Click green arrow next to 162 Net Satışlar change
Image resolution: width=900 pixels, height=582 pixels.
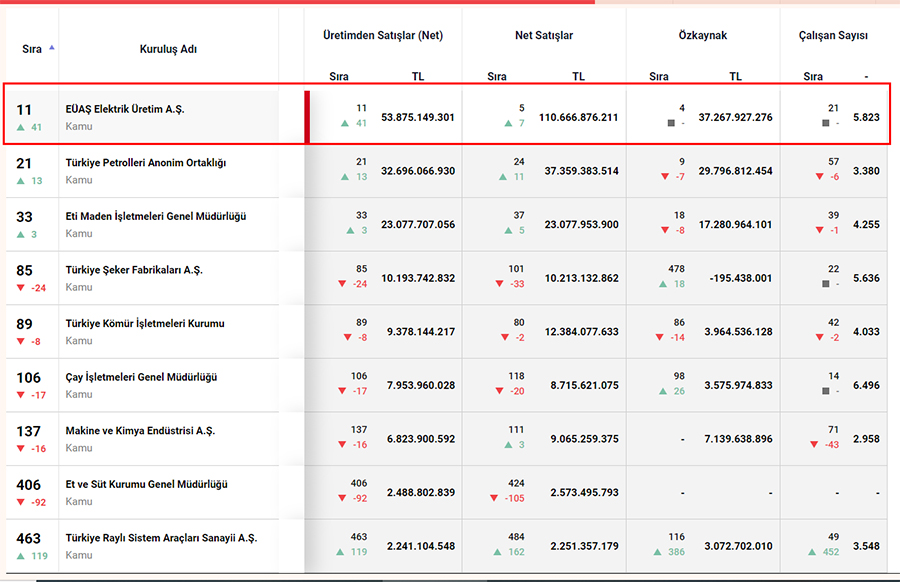pyautogui.click(x=497, y=552)
